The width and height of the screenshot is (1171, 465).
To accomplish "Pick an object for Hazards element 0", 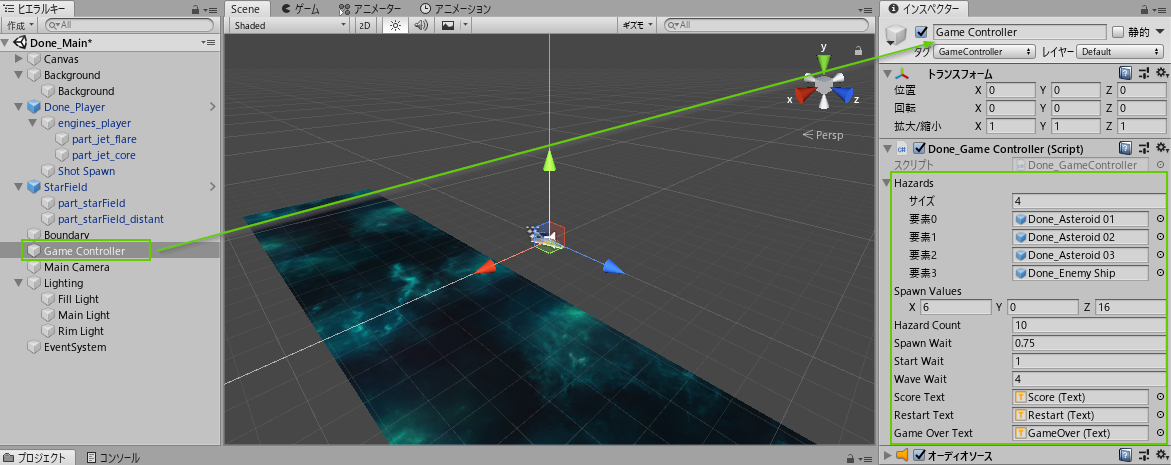I will coord(1161,219).
